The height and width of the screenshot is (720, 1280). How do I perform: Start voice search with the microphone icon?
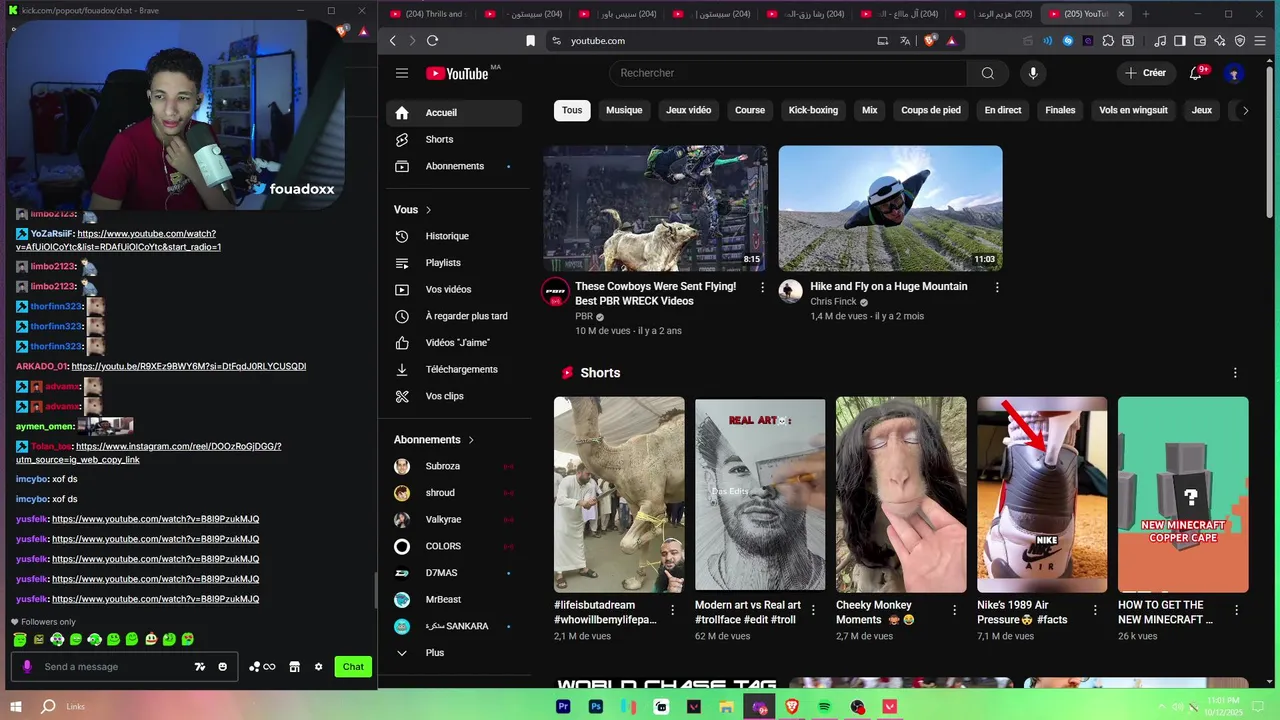pos(1033,73)
